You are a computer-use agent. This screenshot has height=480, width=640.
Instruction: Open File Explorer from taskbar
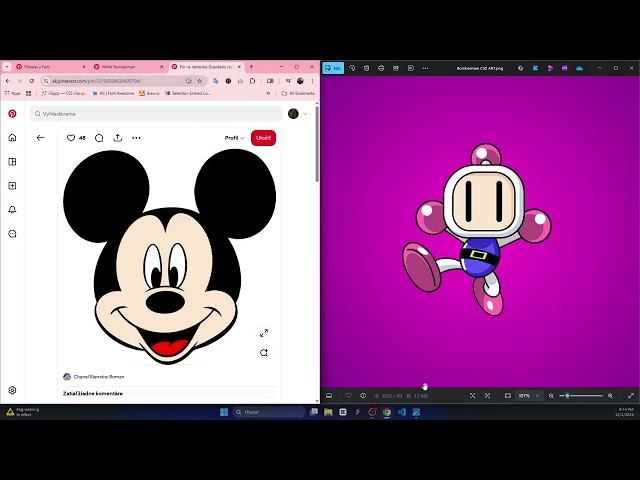click(x=328, y=412)
